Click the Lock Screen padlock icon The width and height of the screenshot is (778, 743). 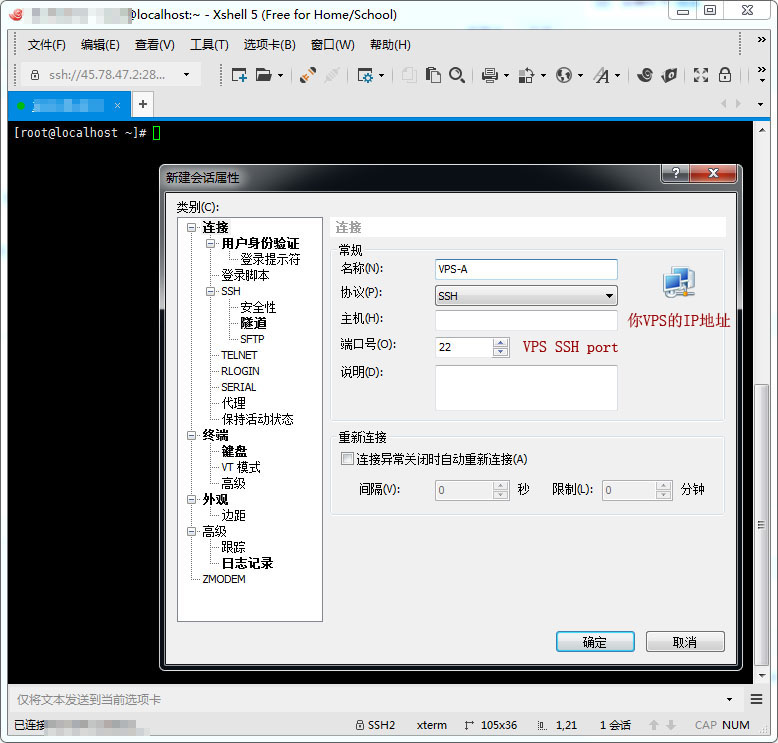pyautogui.click(x=725, y=75)
